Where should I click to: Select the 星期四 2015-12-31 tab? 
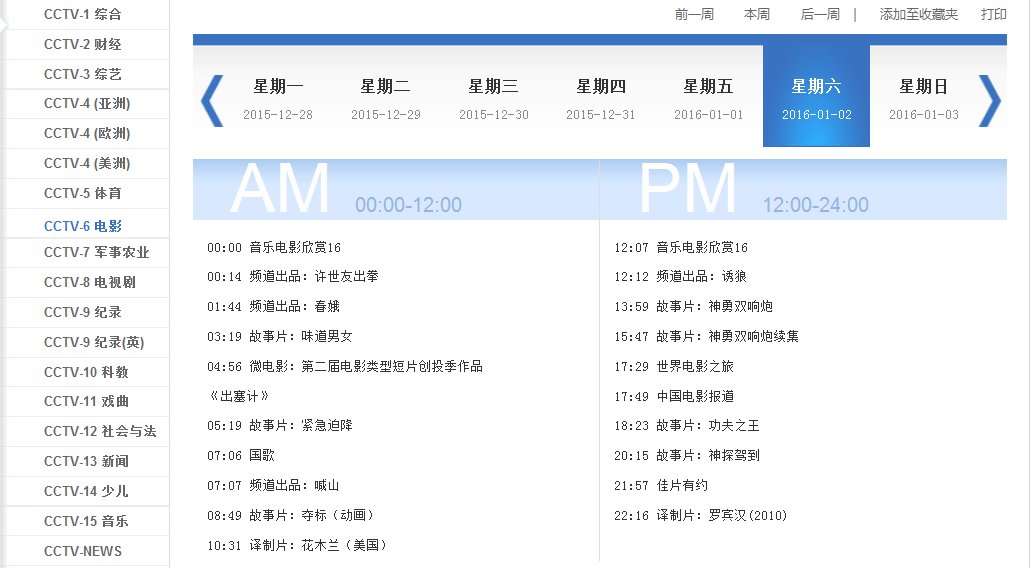(x=600, y=99)
